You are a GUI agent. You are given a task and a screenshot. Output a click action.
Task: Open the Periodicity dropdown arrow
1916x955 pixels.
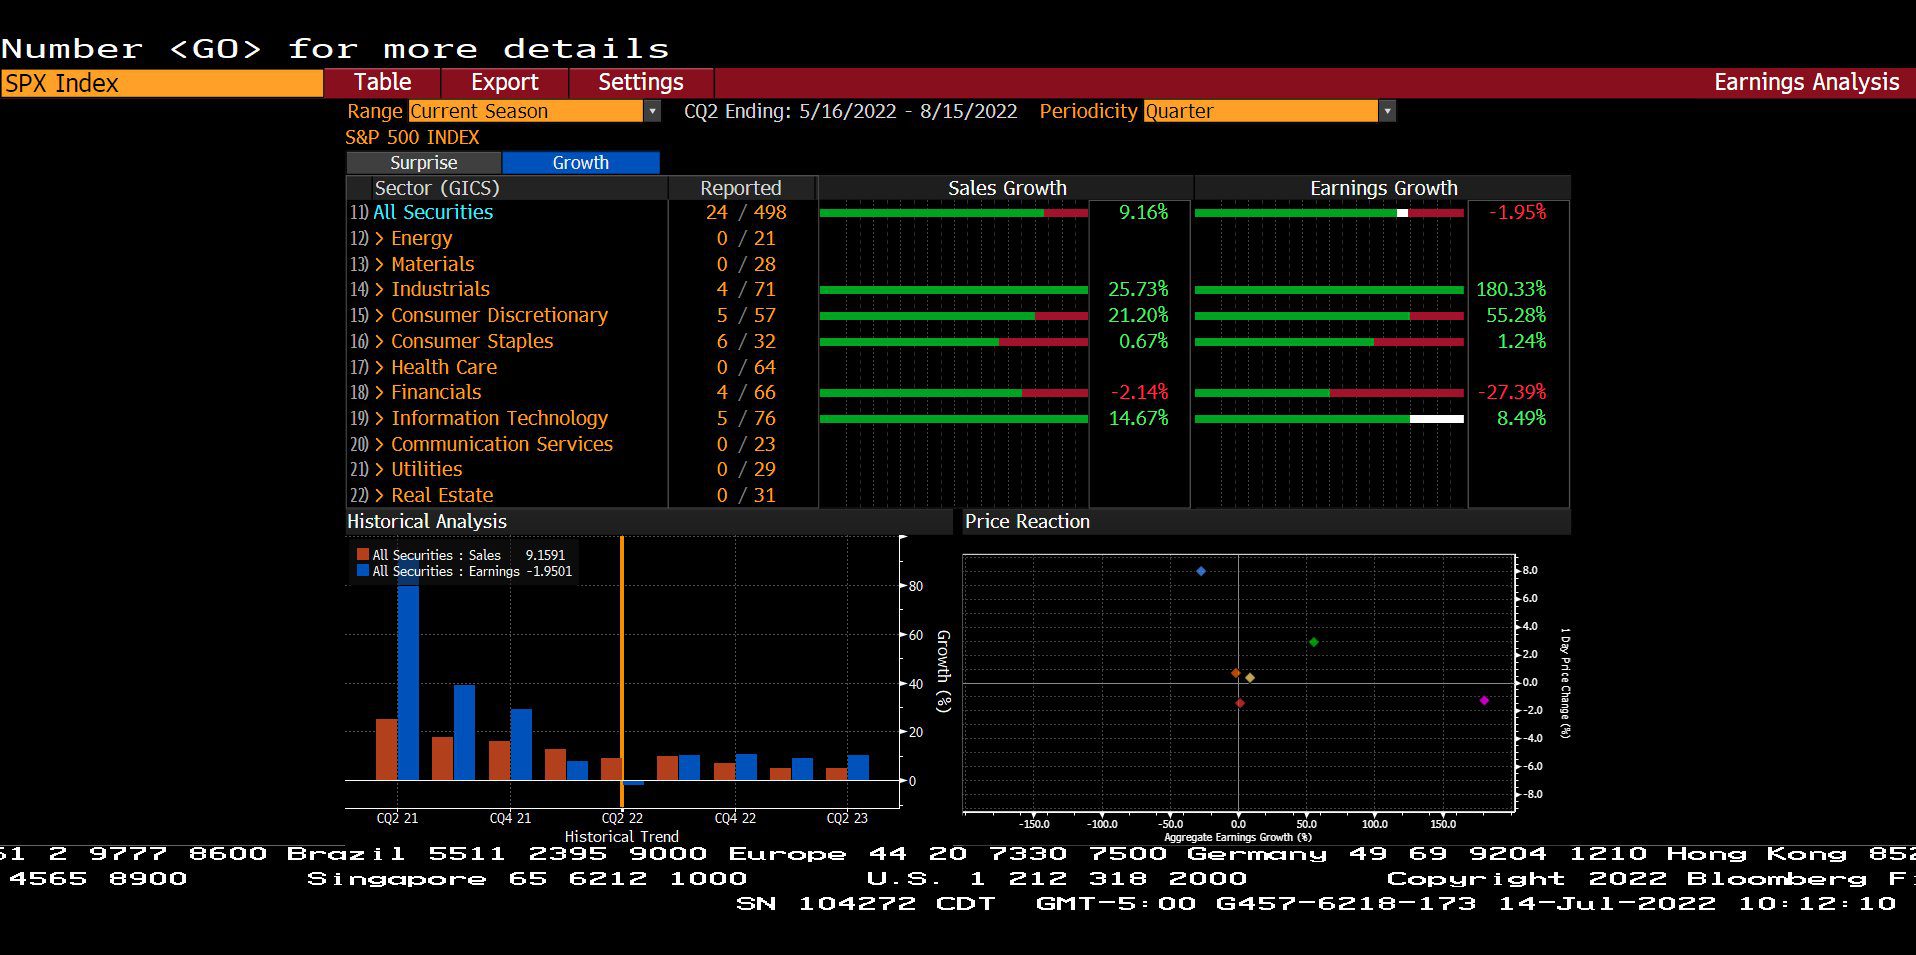pyautogui.click(x=1387, y=111)
